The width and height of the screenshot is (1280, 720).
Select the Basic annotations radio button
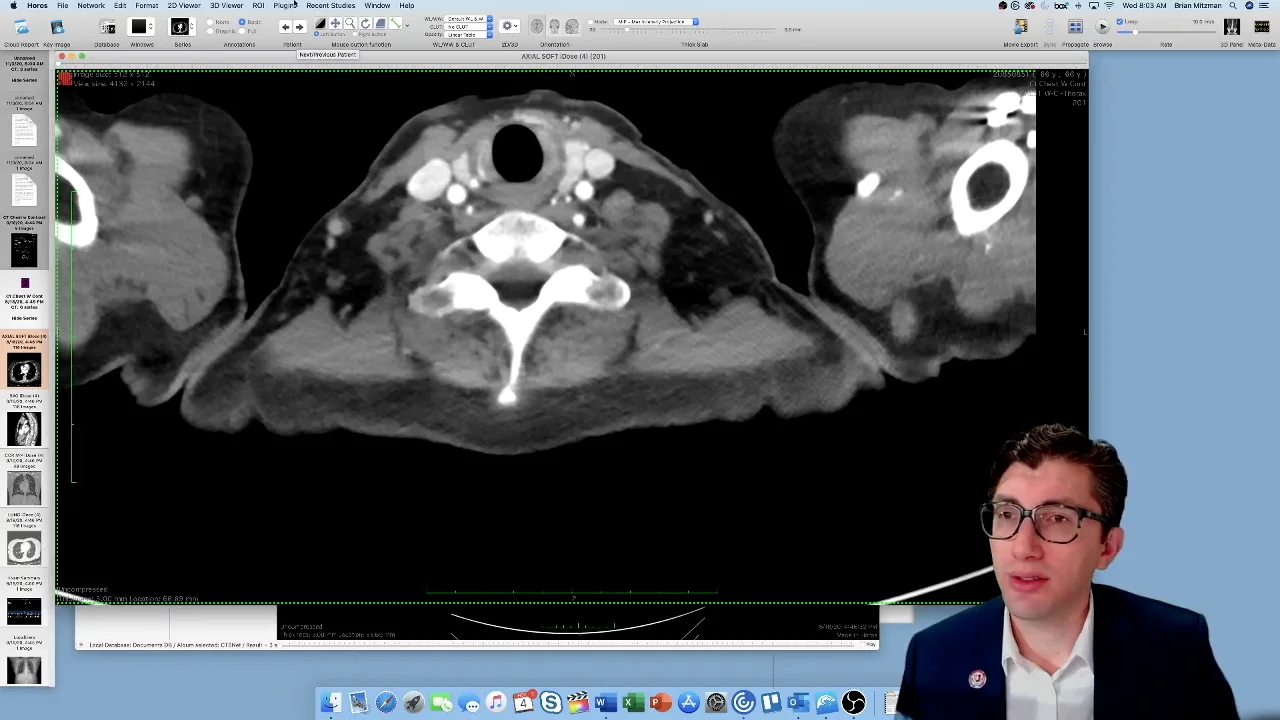[x=242, y=21]
